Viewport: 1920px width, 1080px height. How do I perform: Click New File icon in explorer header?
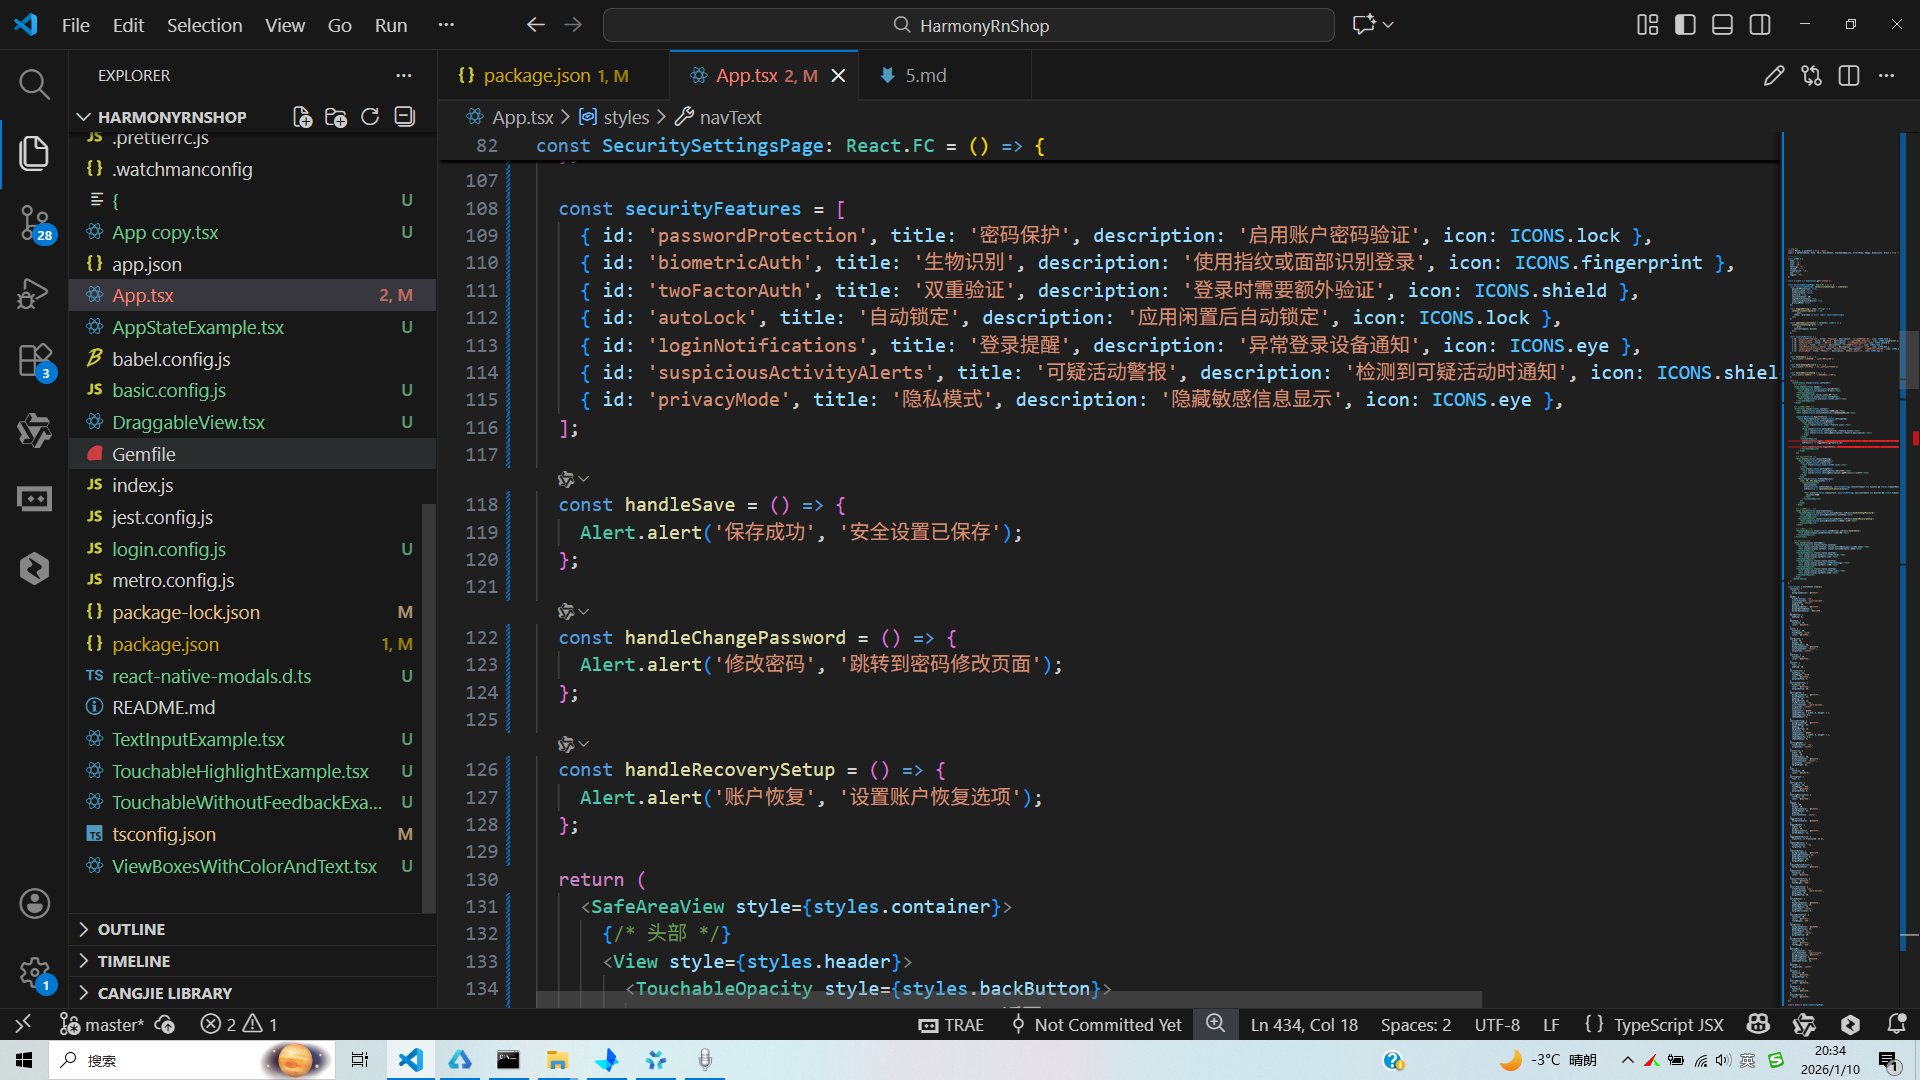click(302, 117)
